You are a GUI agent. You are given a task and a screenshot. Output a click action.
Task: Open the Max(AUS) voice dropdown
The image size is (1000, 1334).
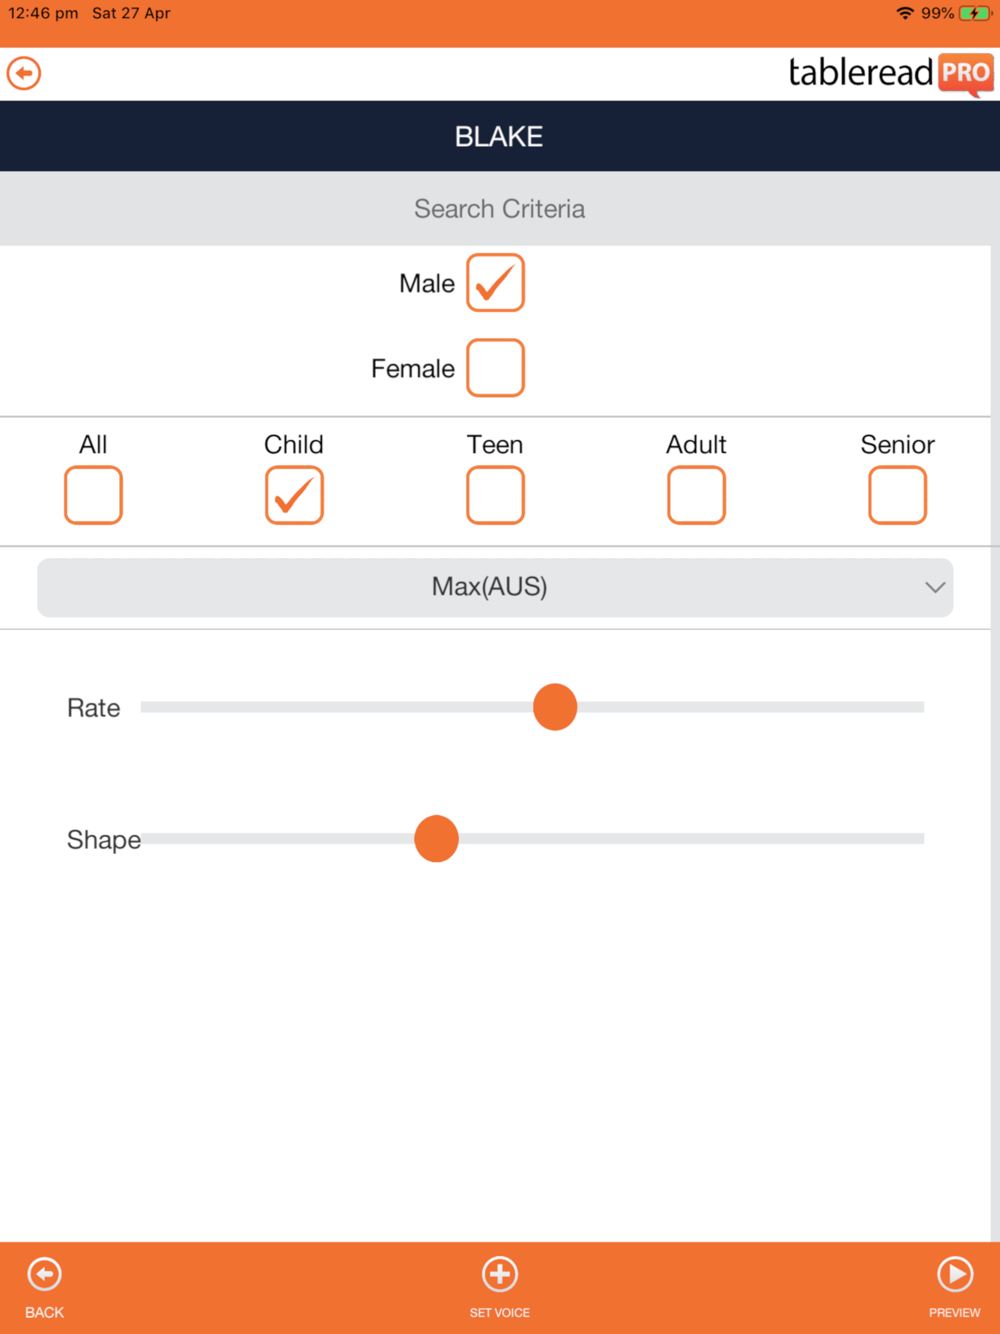click(x=495, y=587)
